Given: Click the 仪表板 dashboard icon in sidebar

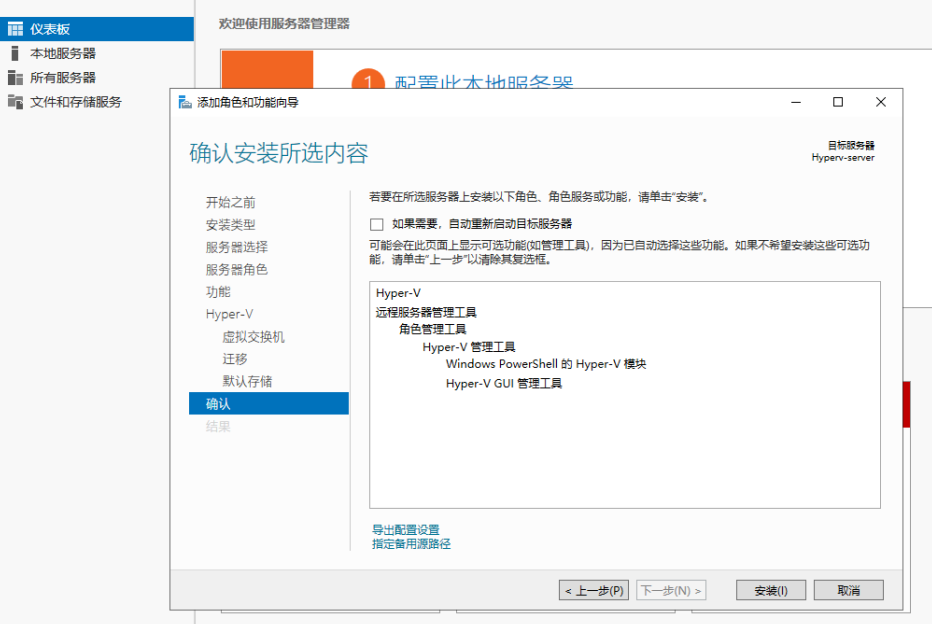Looking at the screenshot, I should click(15, 29).
